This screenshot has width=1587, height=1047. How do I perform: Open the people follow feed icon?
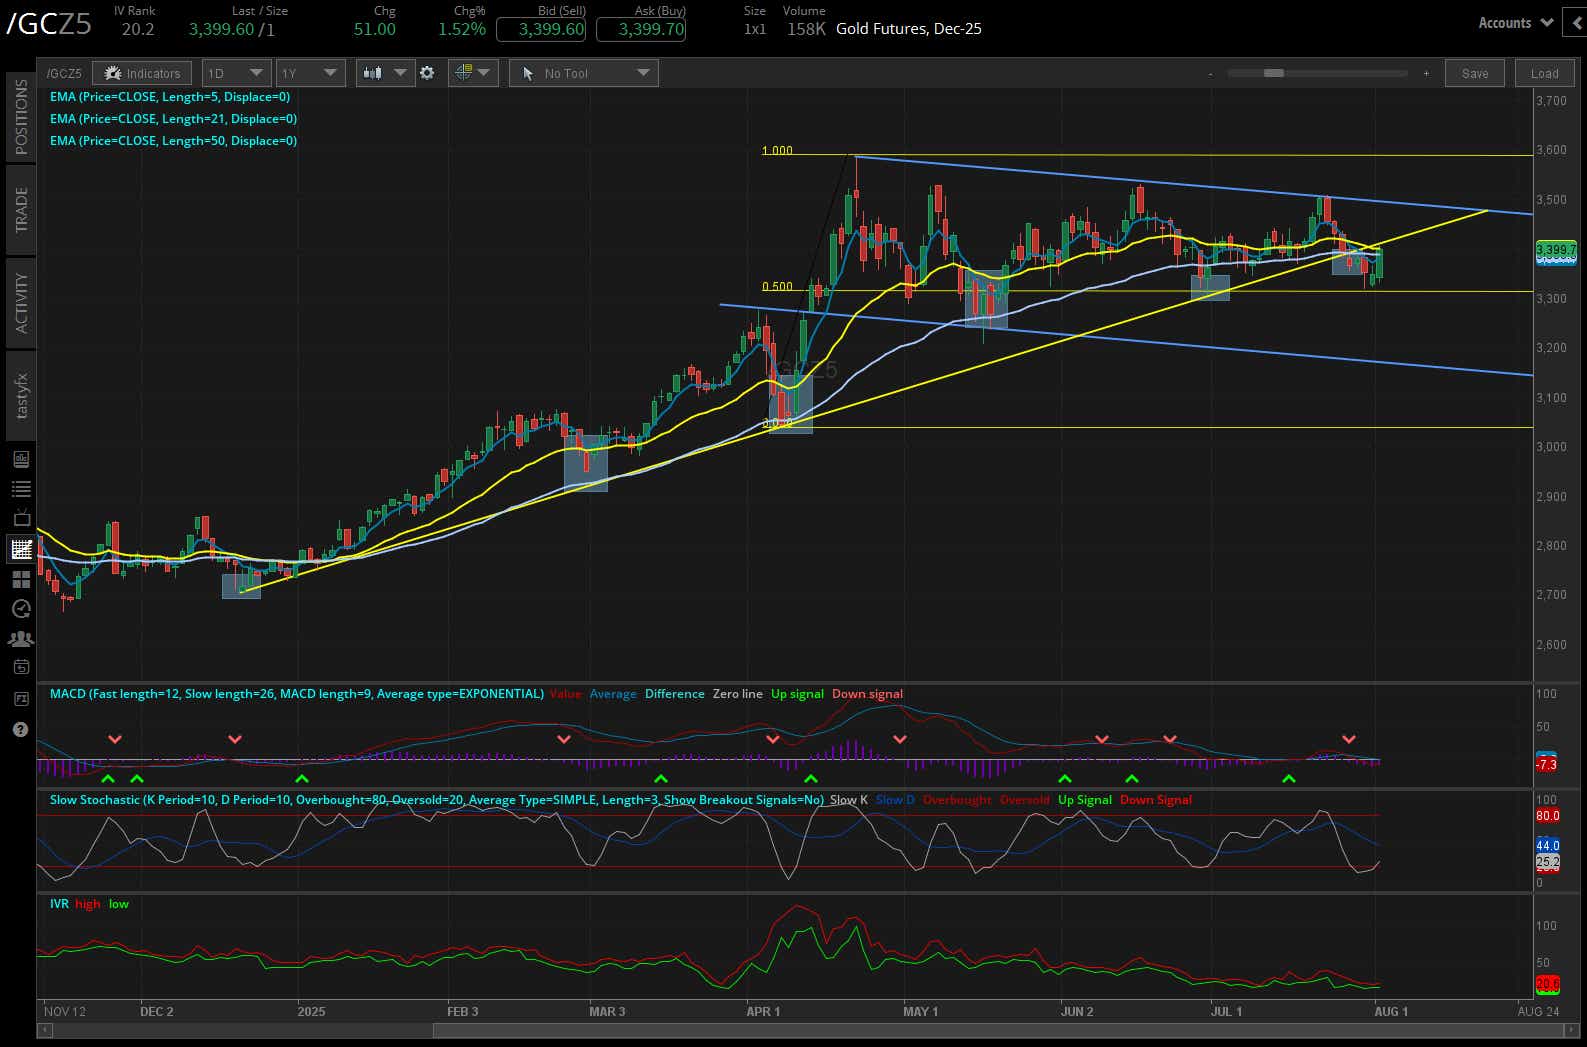click(x=21, y=638)
